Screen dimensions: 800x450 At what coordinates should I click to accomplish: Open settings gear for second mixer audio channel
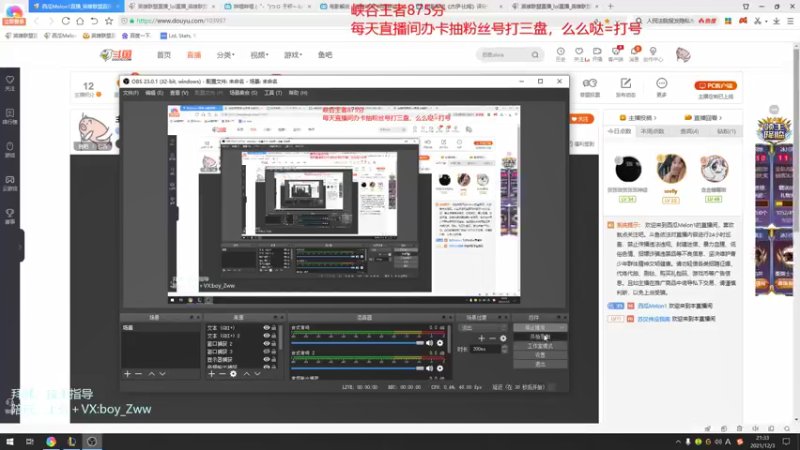point(440,368)
